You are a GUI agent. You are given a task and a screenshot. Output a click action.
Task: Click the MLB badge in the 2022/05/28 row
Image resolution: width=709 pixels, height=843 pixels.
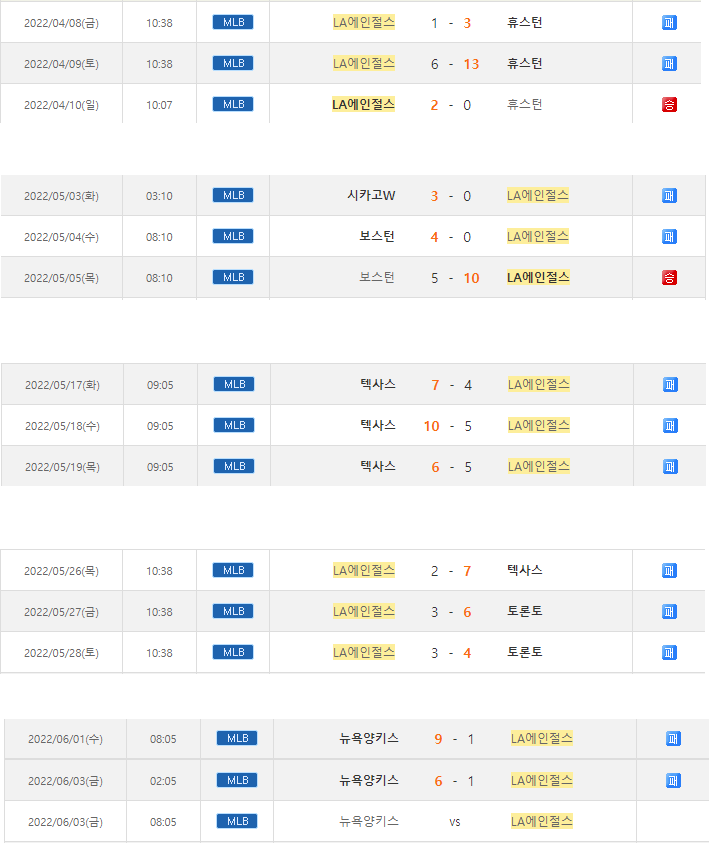pos(234,652)
